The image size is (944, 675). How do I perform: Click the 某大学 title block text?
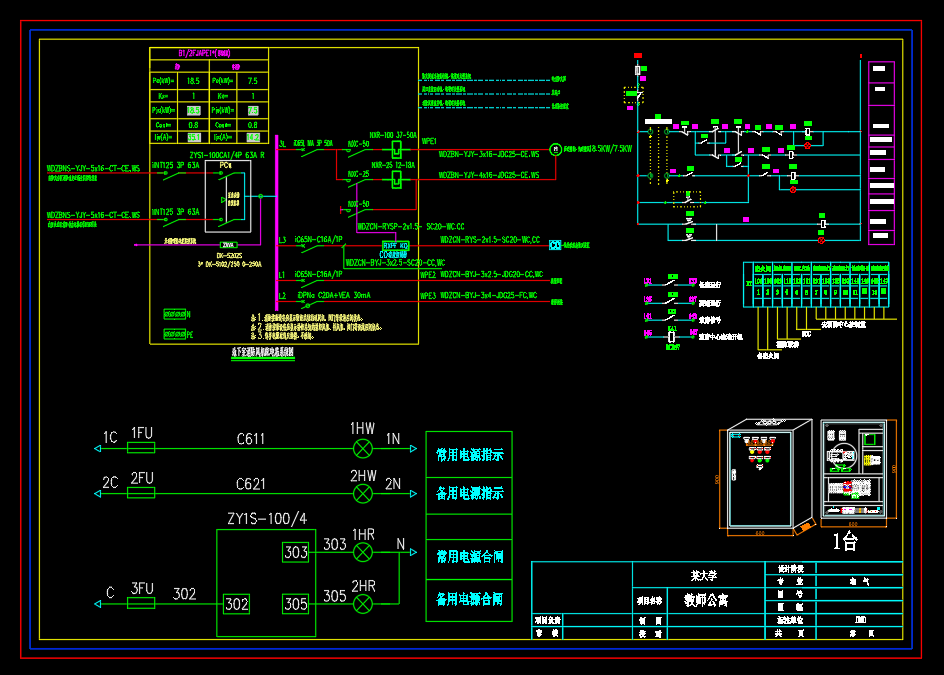click(703, 576)
